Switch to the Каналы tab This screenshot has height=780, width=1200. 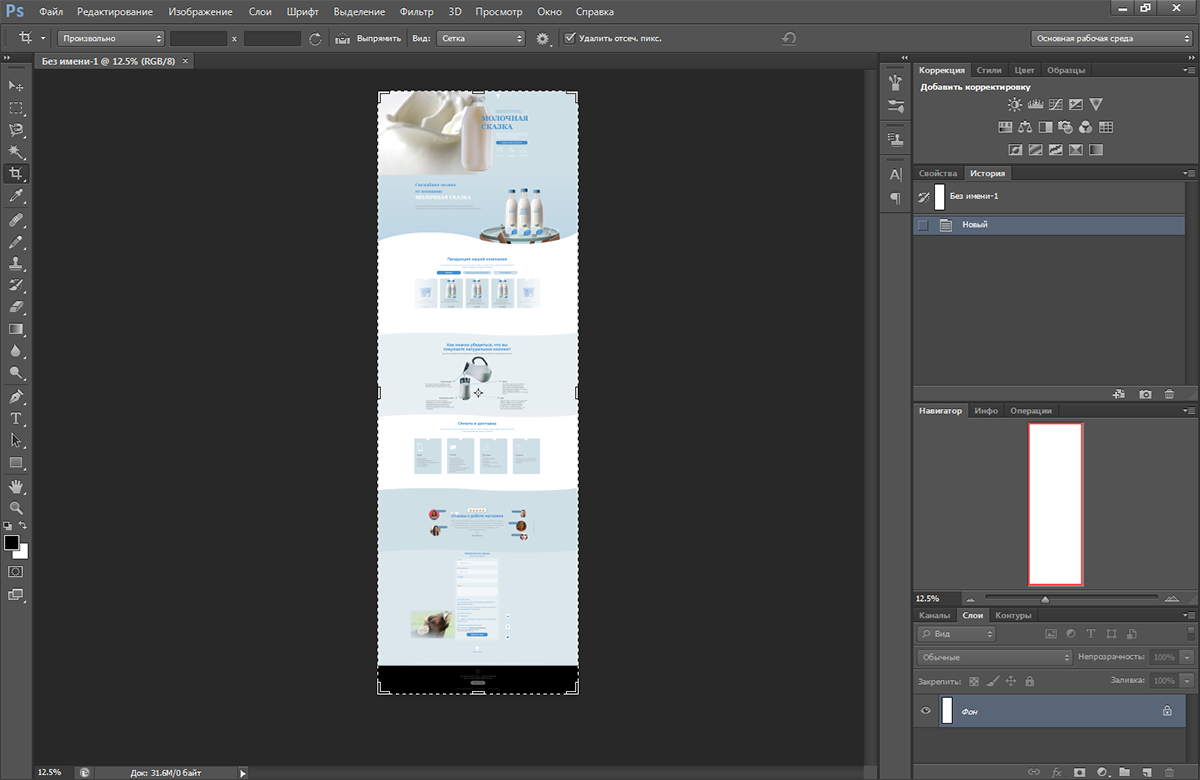pyautogui.click(x=934, y=616)
